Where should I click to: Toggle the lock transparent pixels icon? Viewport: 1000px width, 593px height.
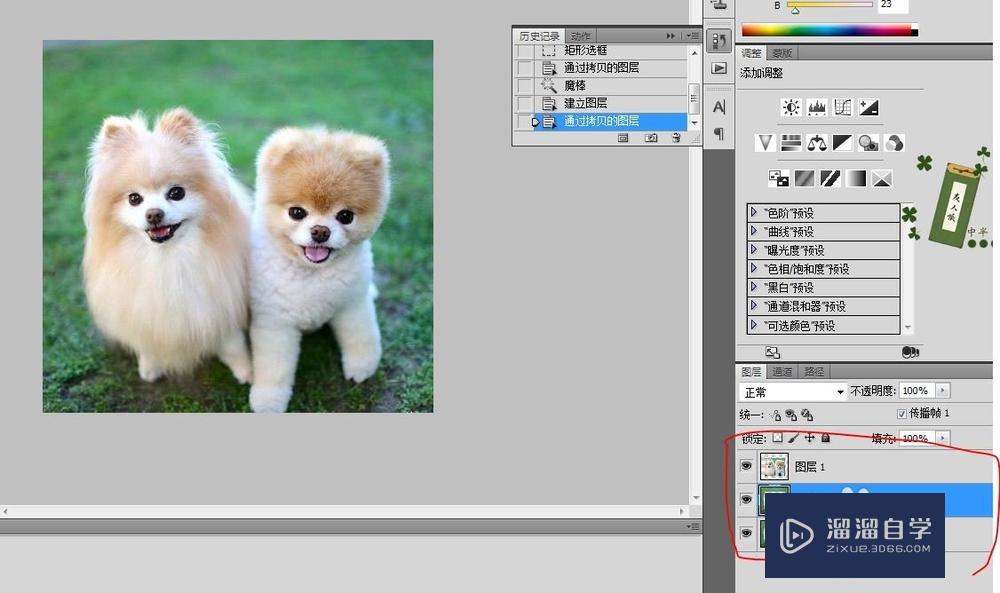(778, 438)
